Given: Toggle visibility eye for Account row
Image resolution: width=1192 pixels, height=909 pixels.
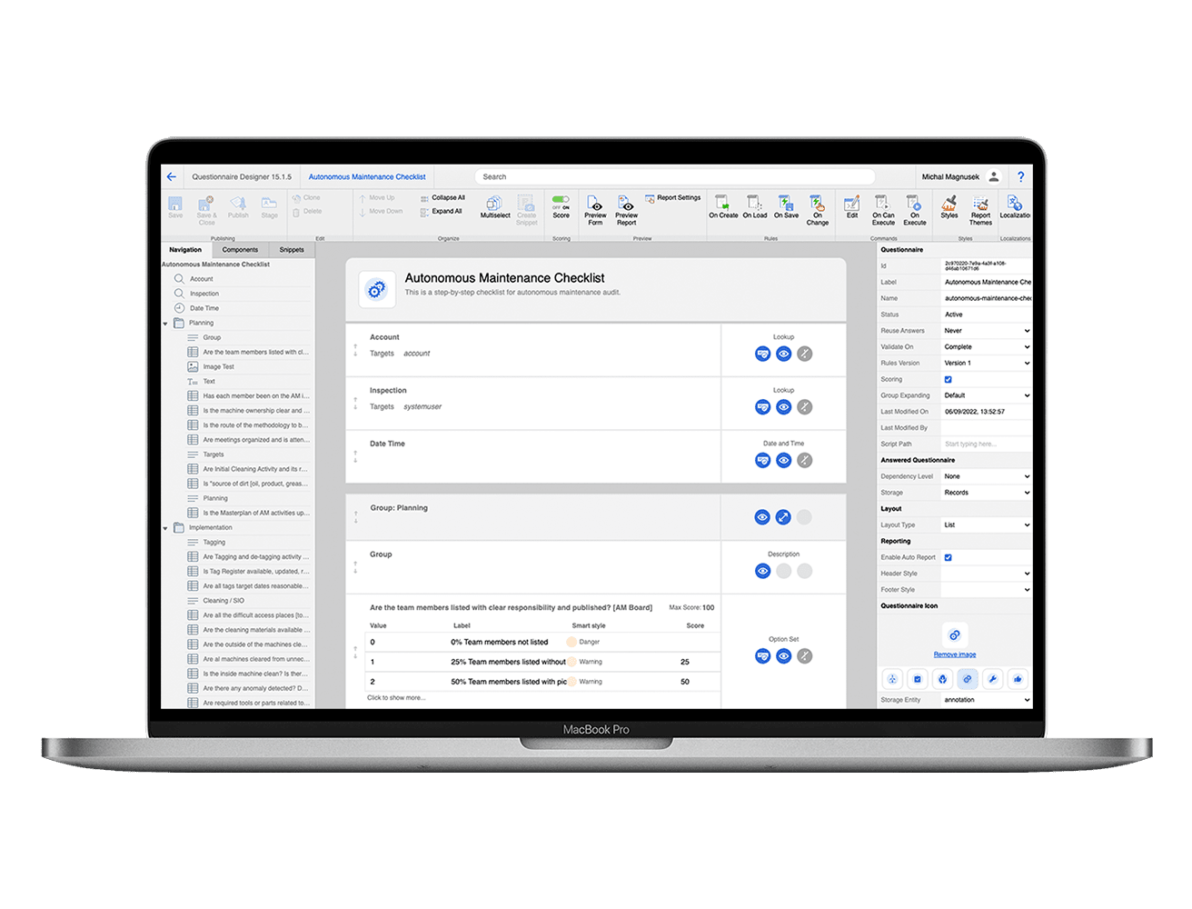Looking at the screenshot, I should 783,354.
